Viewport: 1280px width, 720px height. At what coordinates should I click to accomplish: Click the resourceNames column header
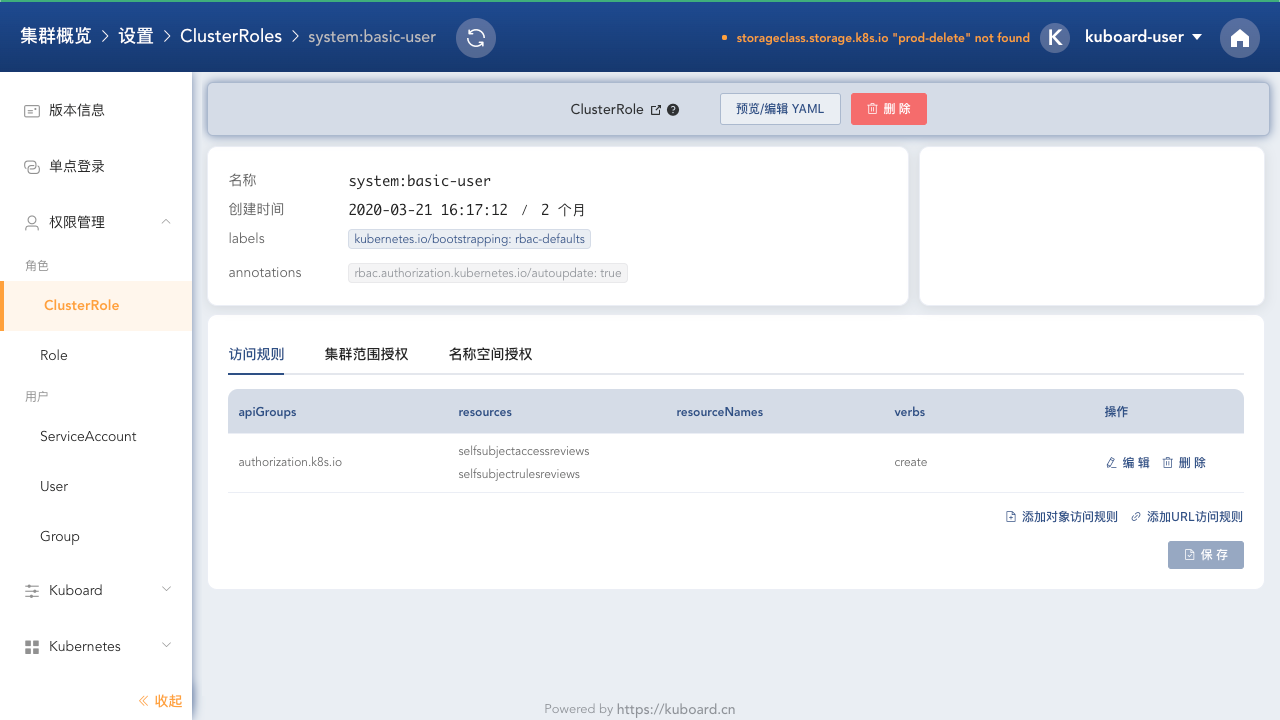720,412
